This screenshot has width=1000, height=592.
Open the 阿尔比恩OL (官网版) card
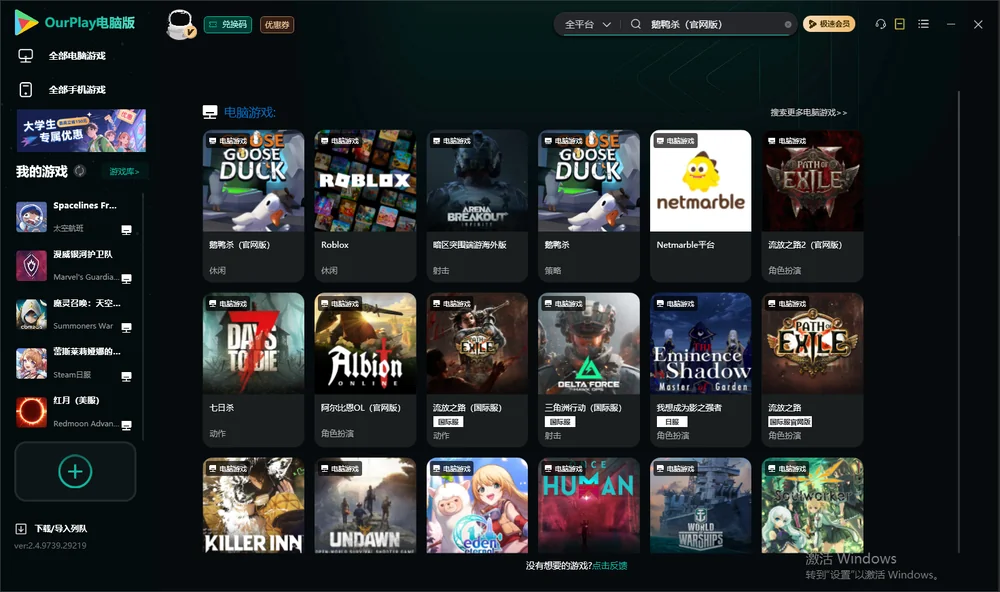pyautogui.click(x=365, y=369)
